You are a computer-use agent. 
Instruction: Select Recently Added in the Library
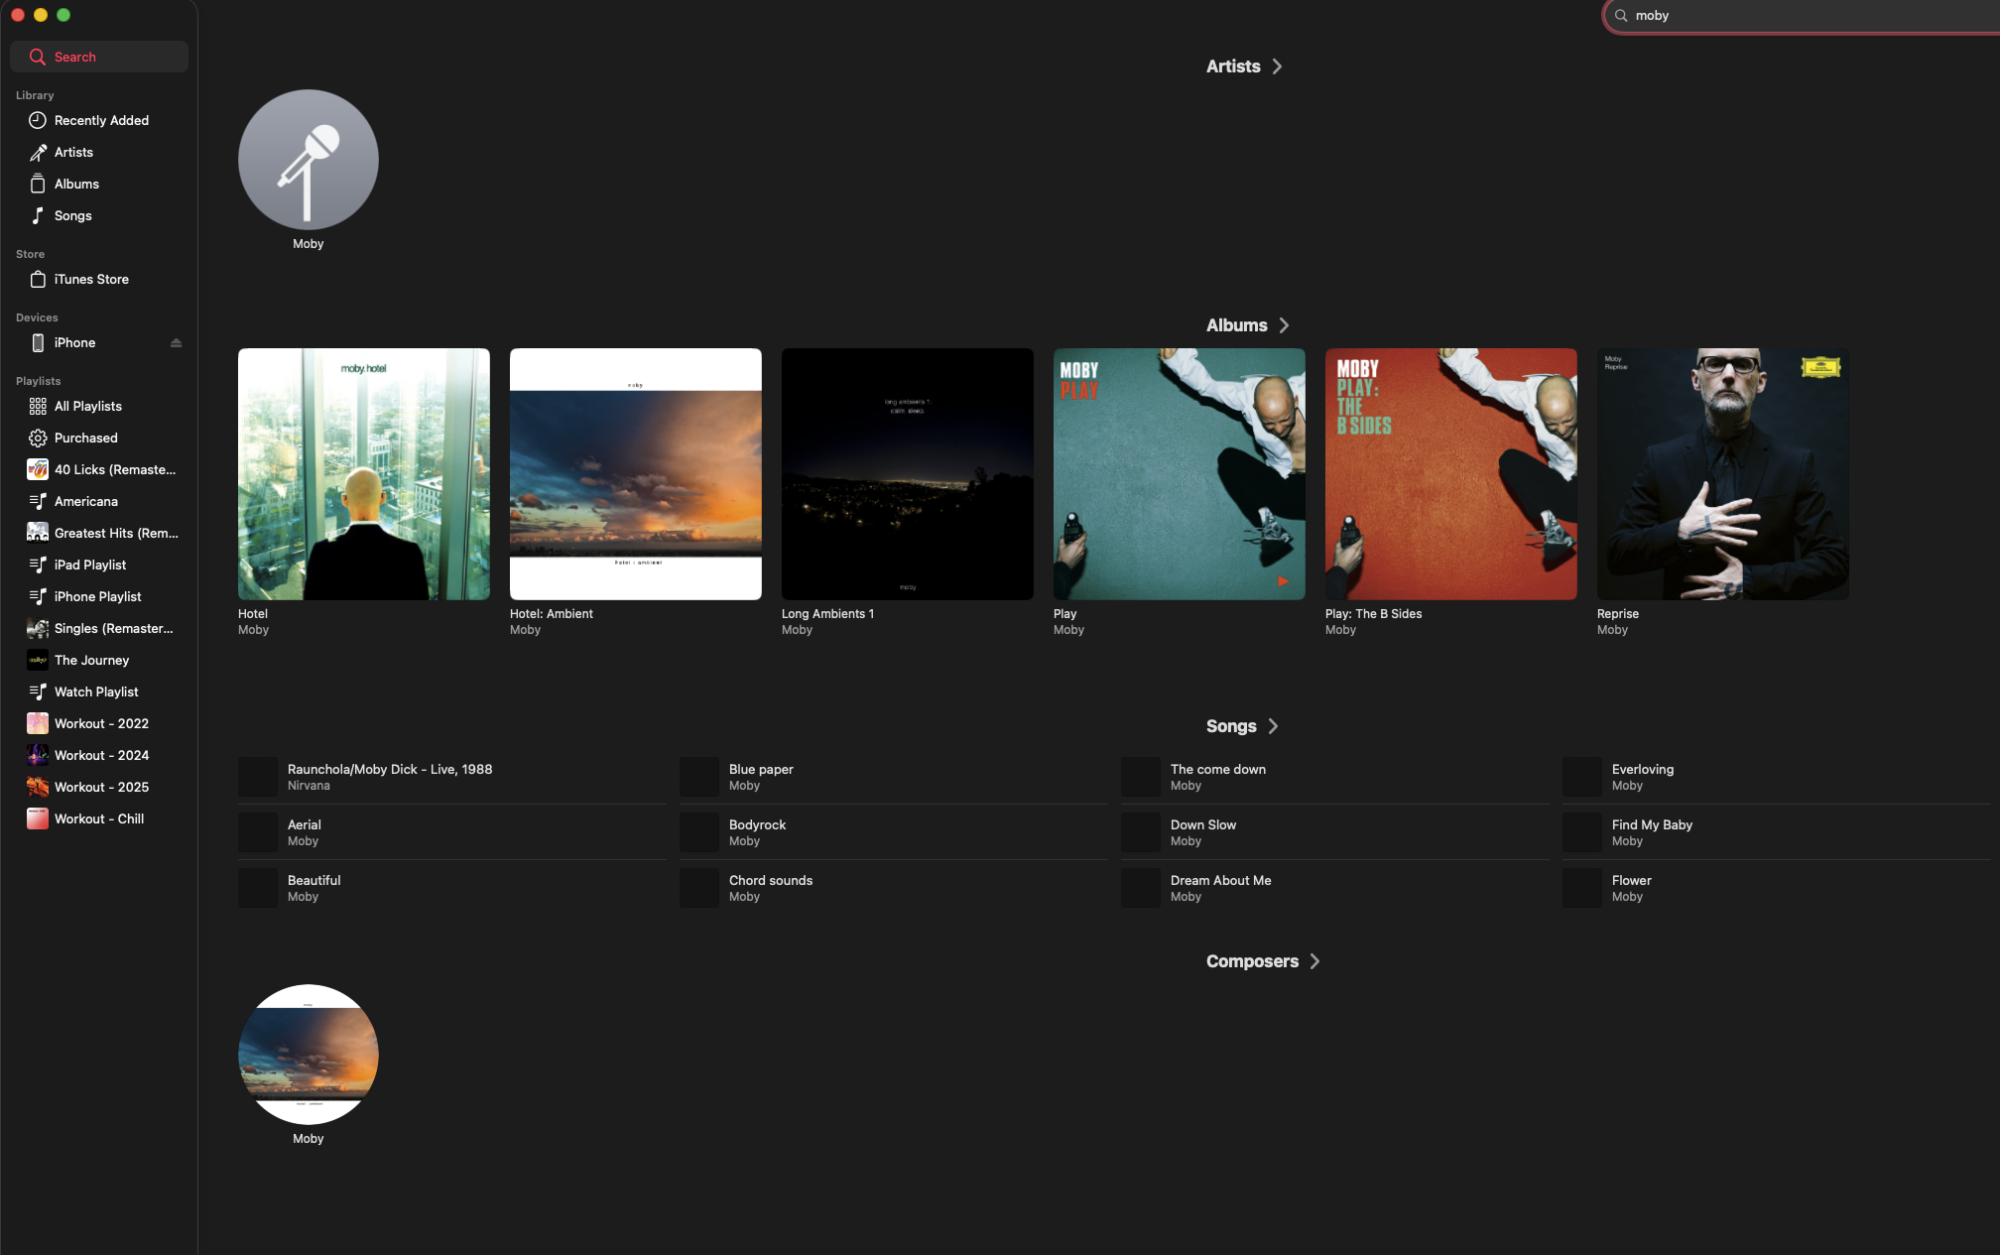[101, 120]
